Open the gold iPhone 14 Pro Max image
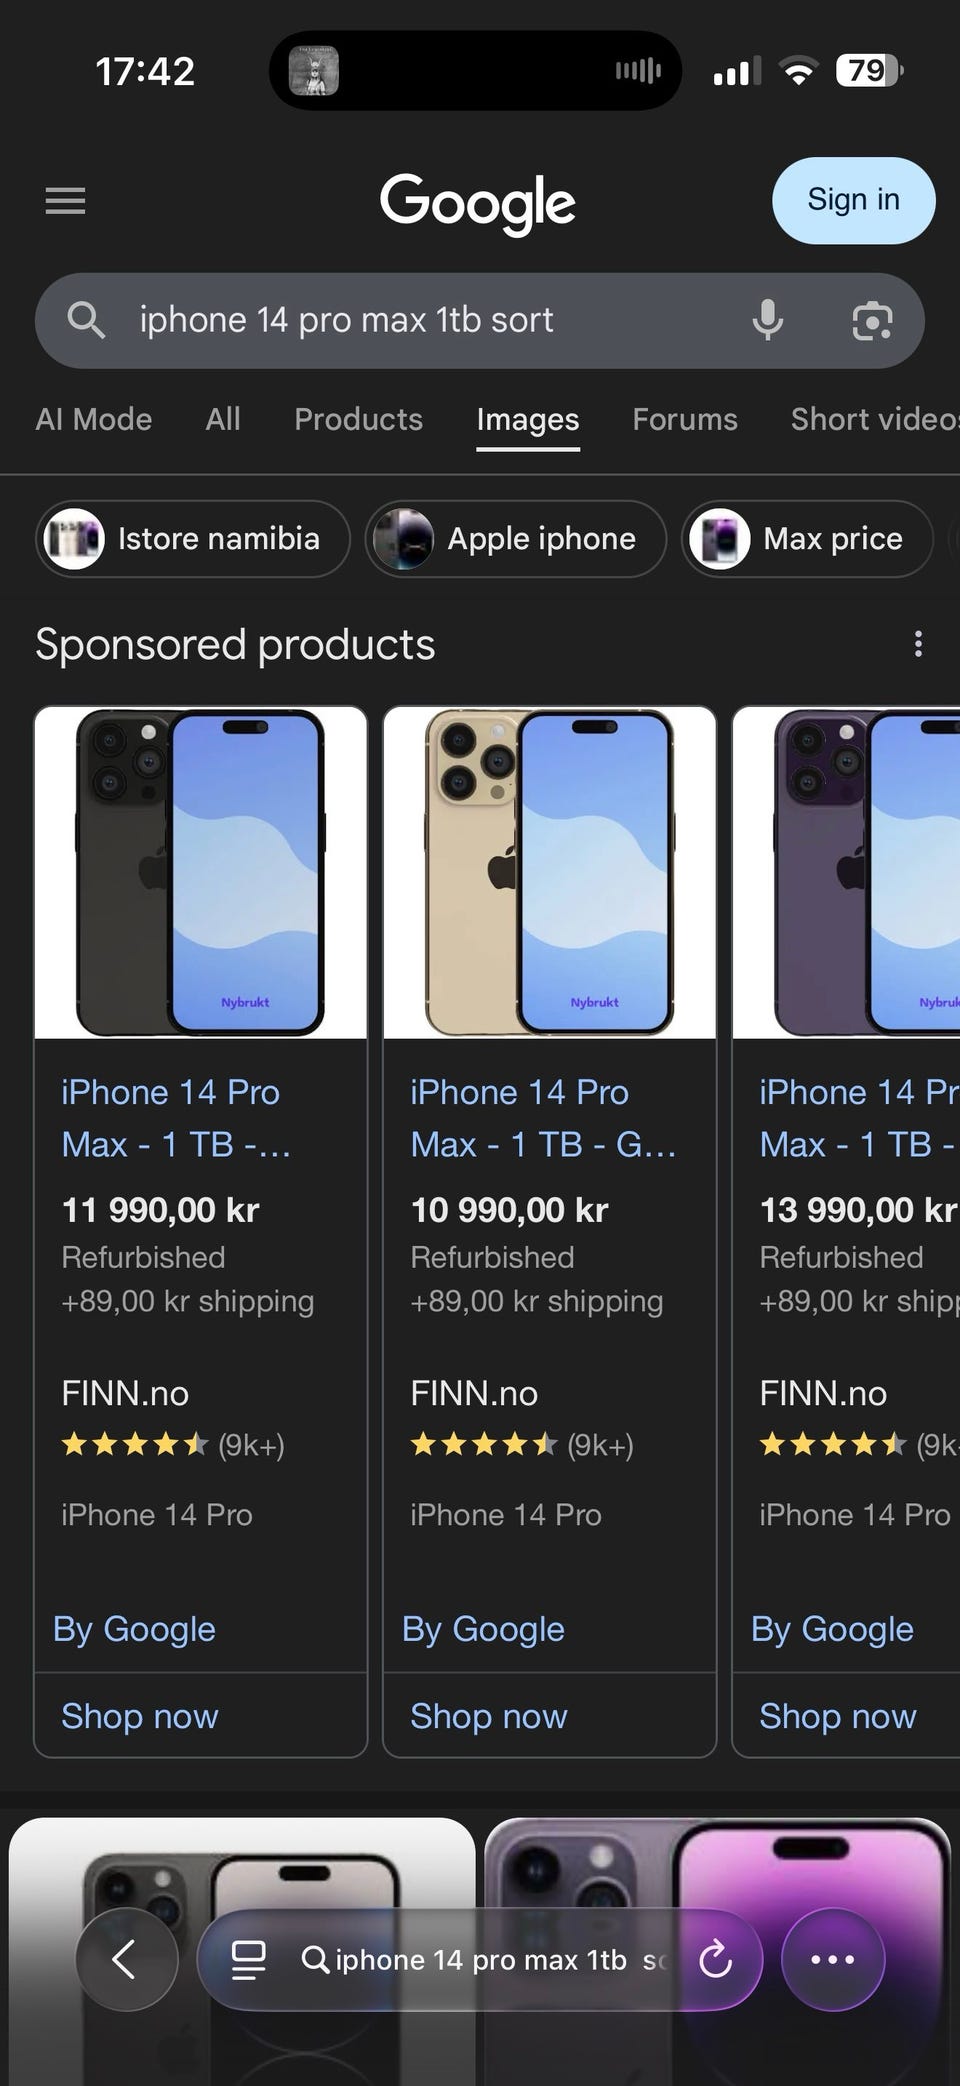The image size is (960, 2086). point(550,872)
